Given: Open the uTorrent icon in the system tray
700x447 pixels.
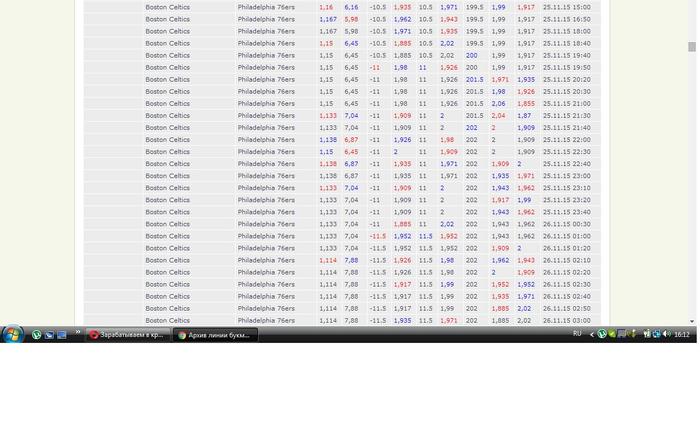Looking at the screenshot, I should pos(602,334).
